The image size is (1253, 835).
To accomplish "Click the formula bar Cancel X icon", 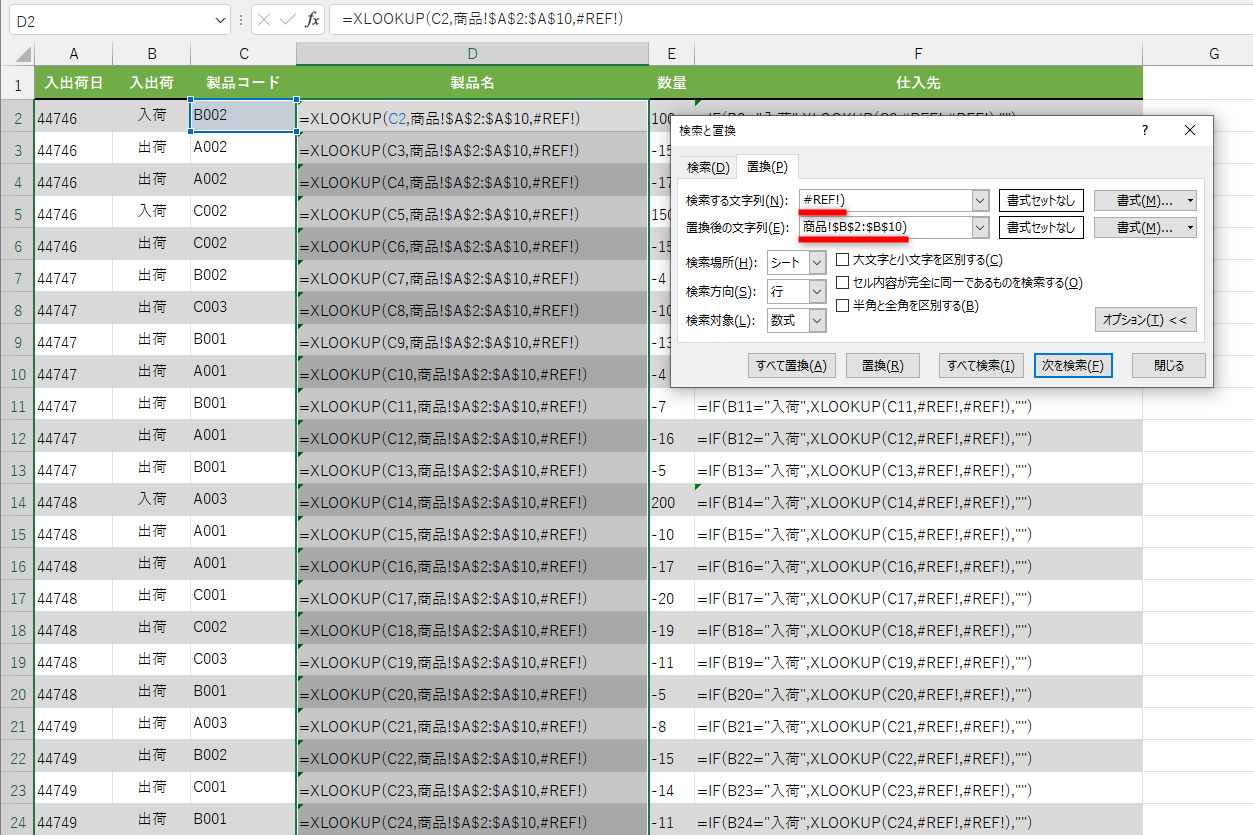I will click(264, 20).
